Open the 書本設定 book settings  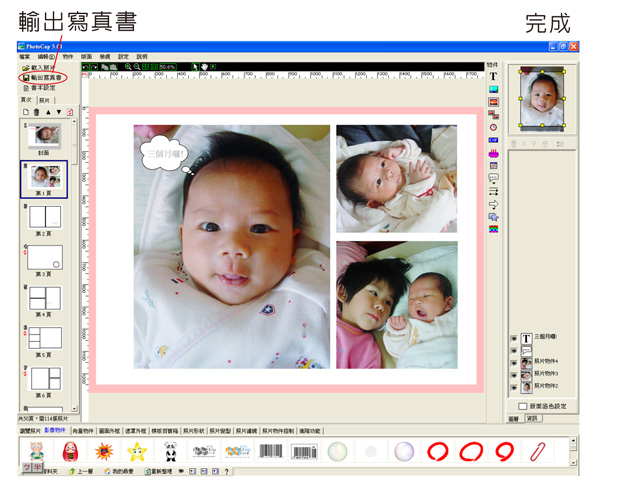pyautogui.click(x=40, y=88)
